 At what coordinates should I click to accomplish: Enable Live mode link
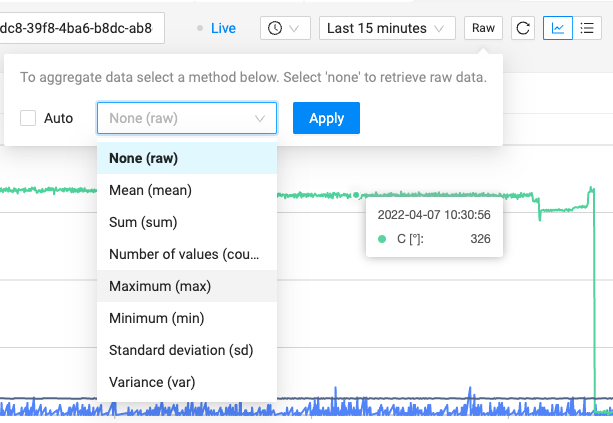(223, 28)
